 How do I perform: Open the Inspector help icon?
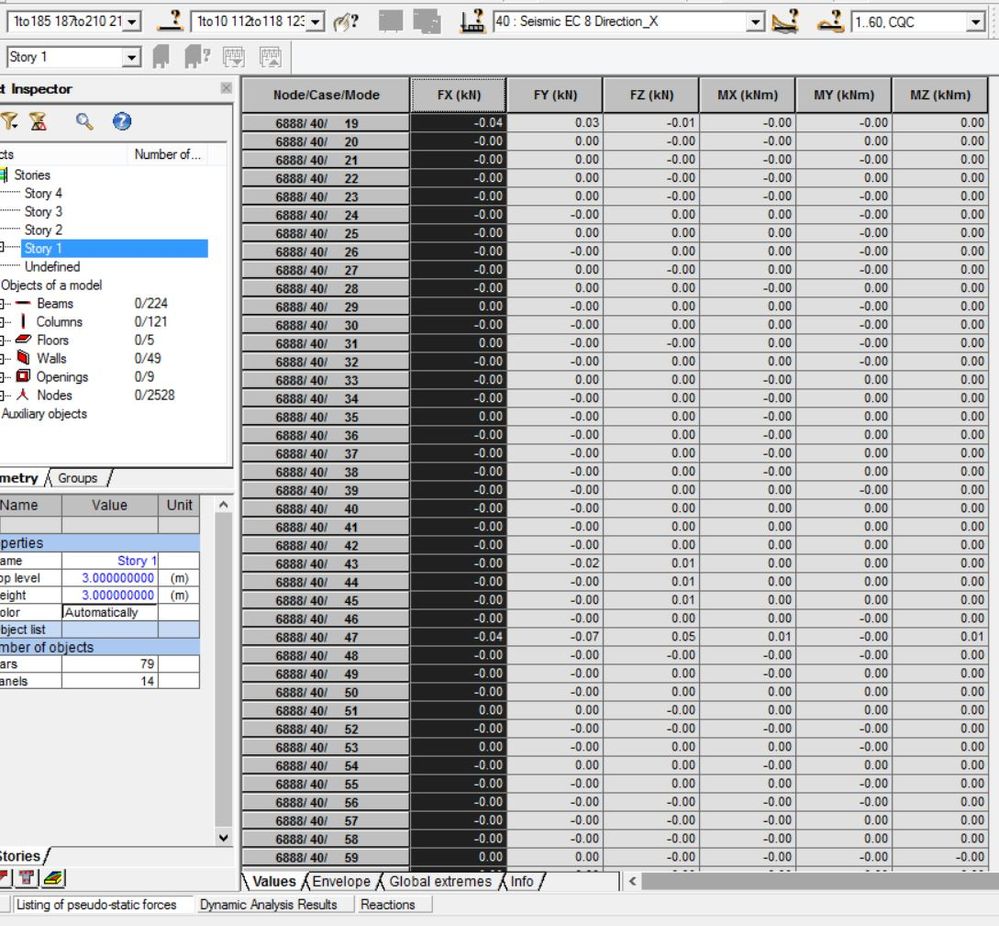(x=122, y=122)
